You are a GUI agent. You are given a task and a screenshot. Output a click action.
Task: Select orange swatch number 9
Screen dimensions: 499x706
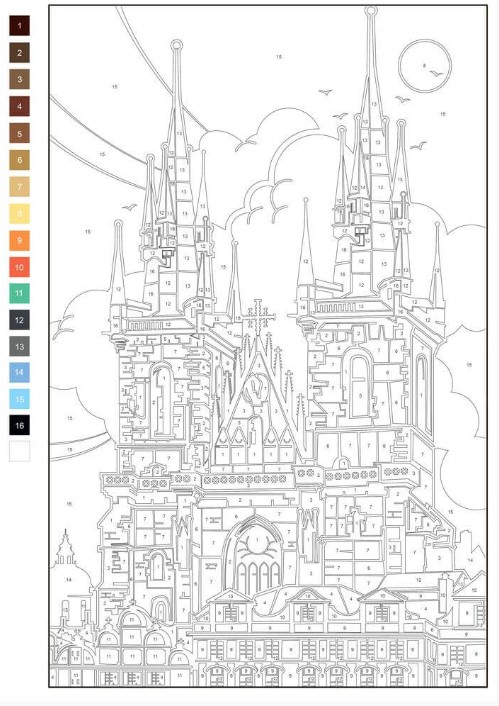coord(19,240)
